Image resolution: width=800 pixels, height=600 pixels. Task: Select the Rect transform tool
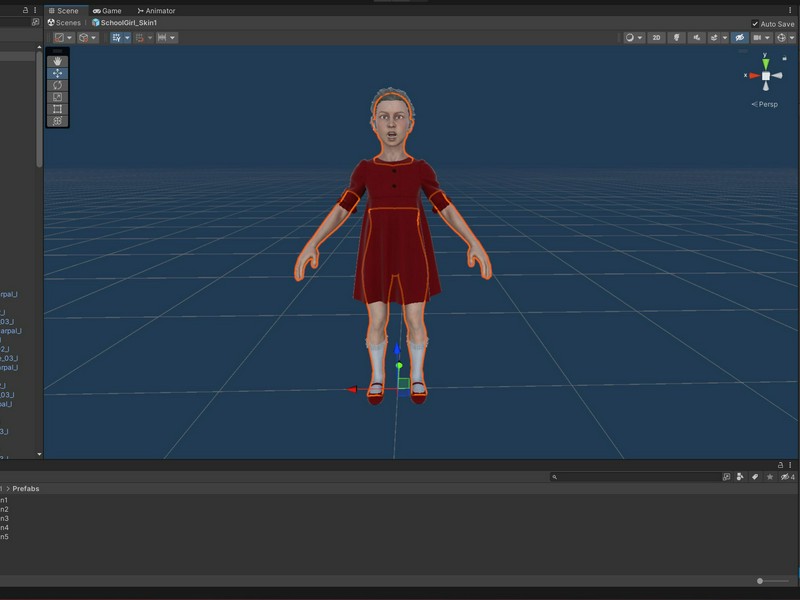click(57, 109)
